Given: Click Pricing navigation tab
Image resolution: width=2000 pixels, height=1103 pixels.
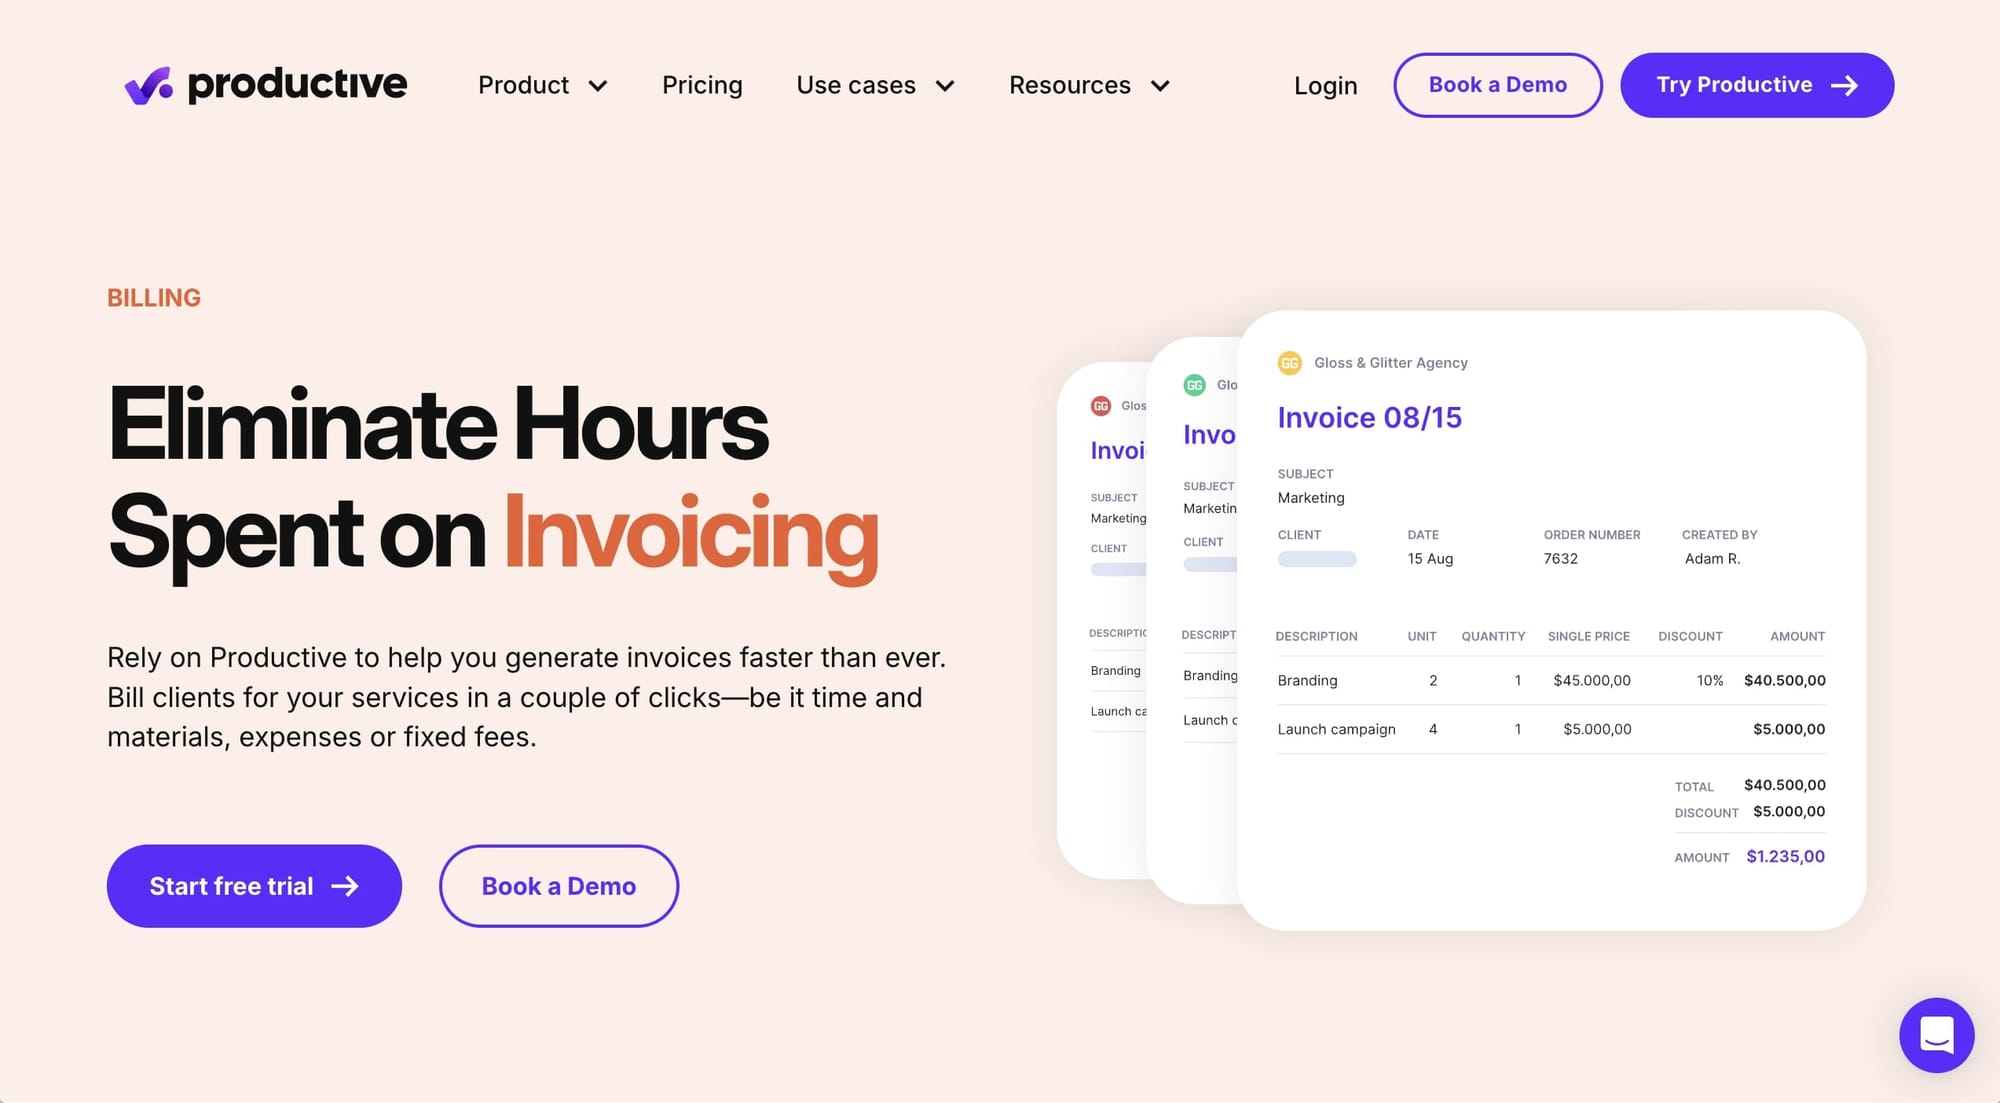Looking at the screenshot, I should pyautogui.click(x=702, y=84).
